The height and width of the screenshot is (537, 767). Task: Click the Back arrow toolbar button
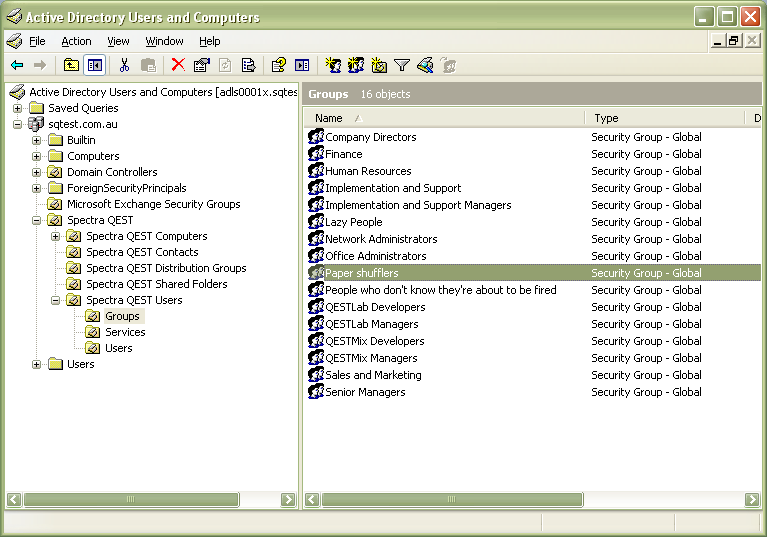[x=17, y=65]
